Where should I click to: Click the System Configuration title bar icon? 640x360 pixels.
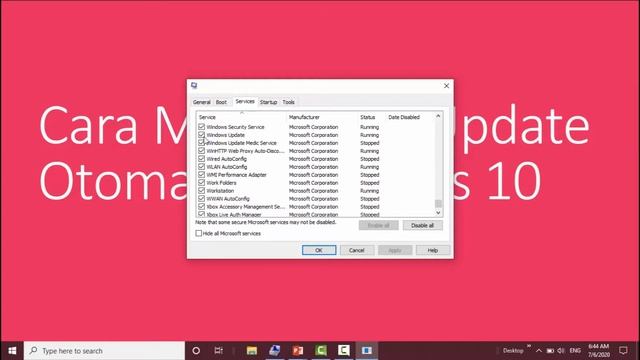tap(194, 85)
